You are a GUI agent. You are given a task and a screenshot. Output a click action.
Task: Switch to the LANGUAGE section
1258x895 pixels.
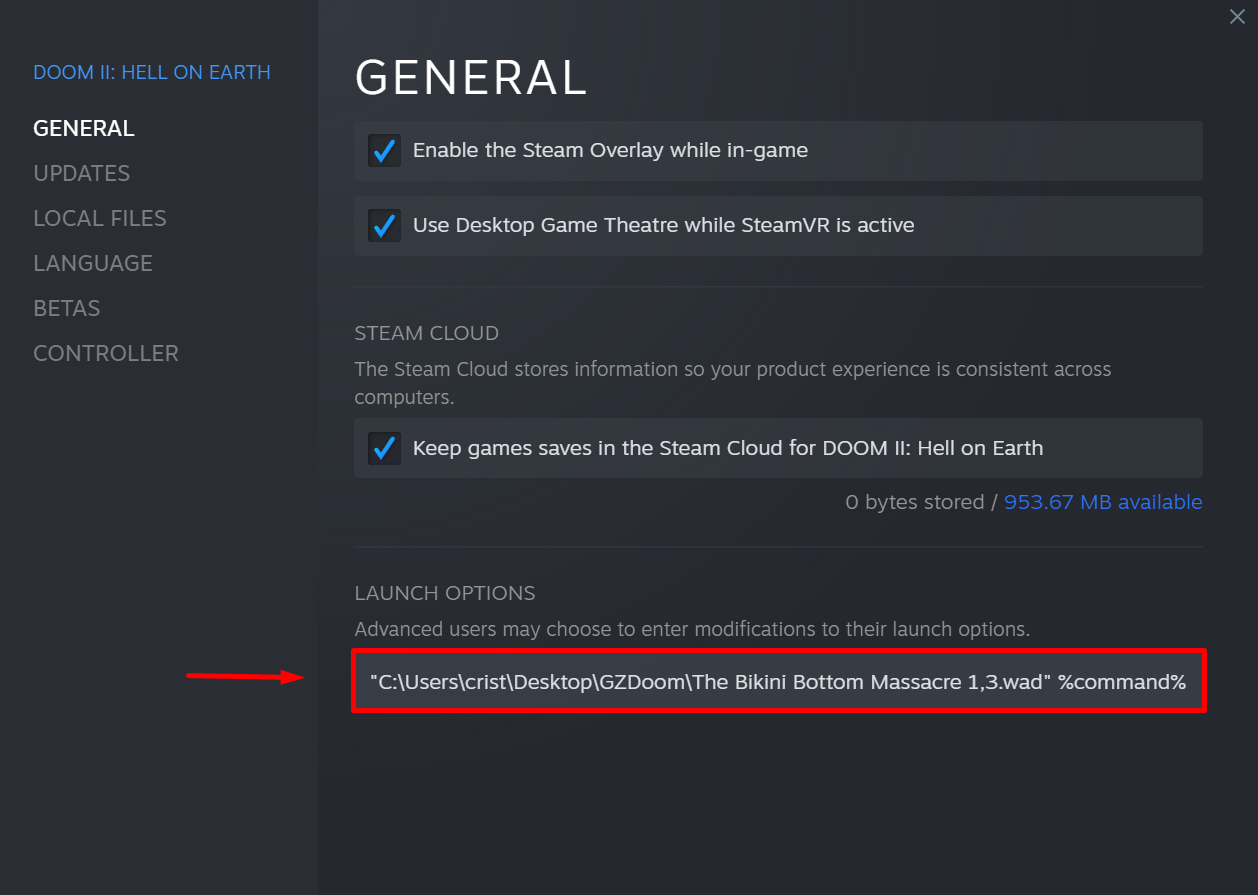93,263
